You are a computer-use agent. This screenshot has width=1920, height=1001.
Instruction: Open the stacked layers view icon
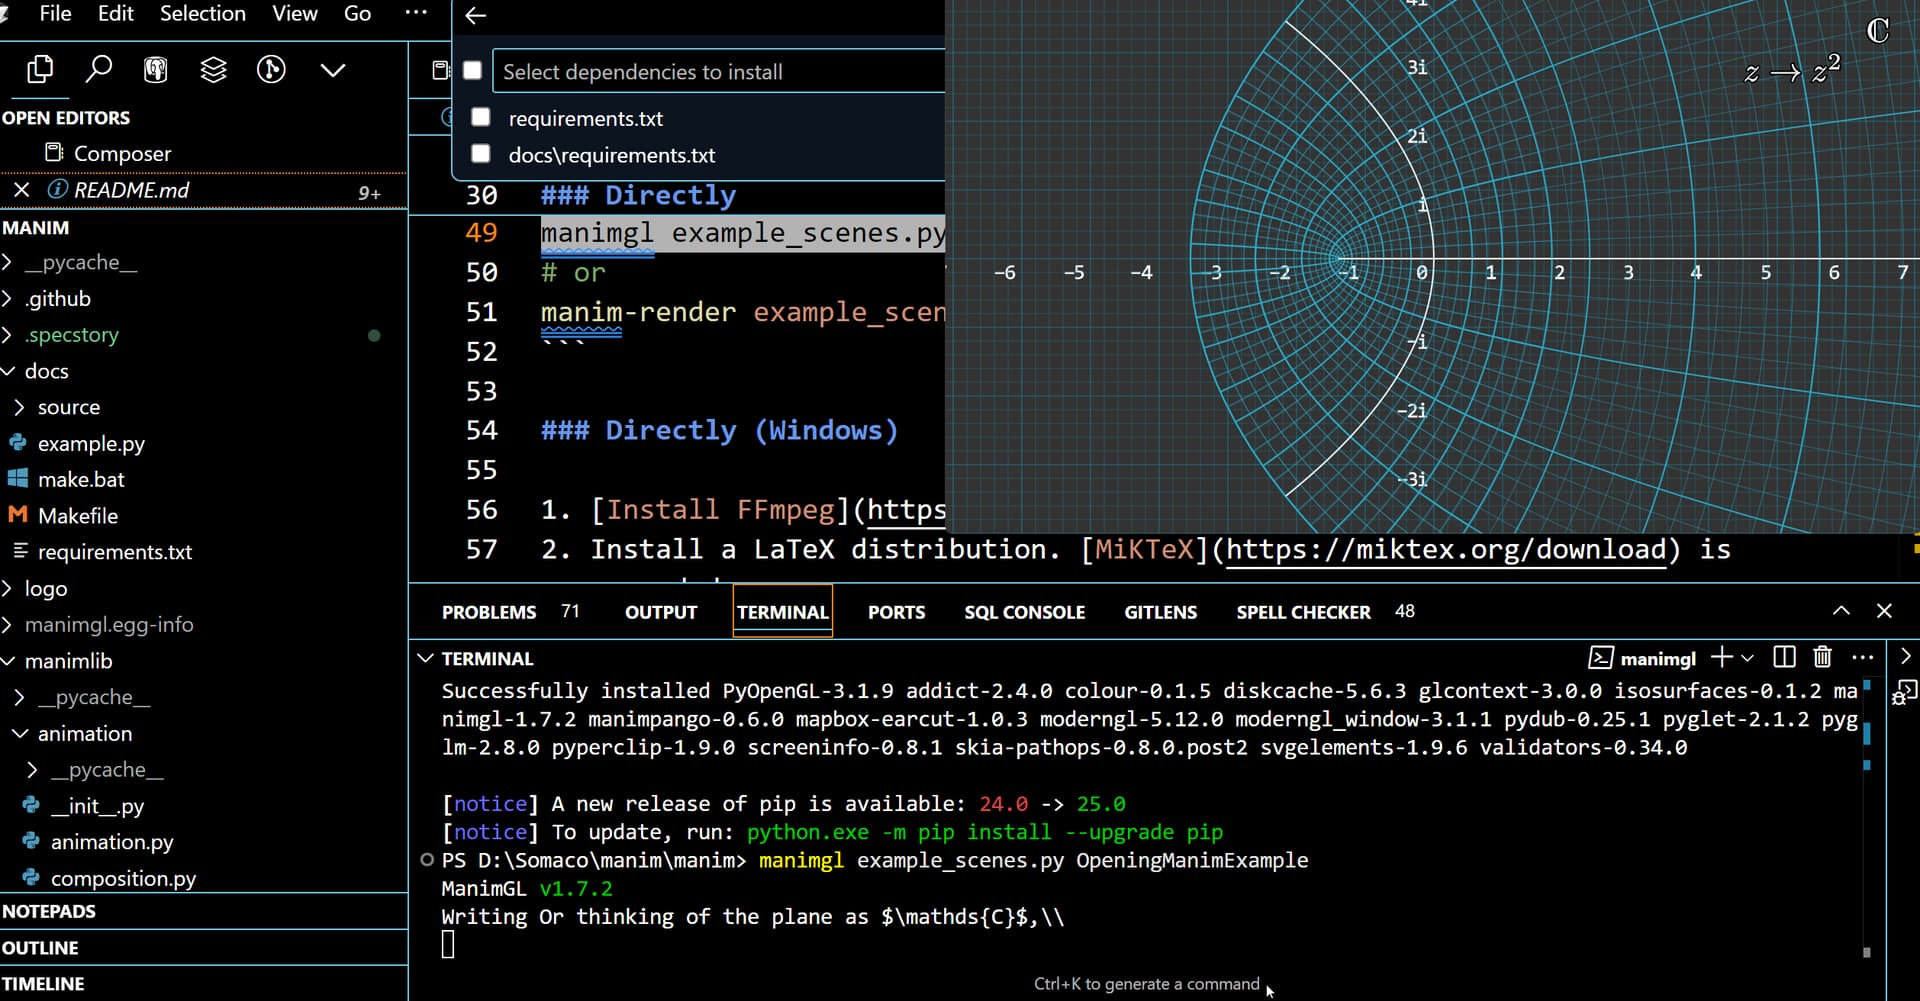pyautogui.click(x=214, y=69)
